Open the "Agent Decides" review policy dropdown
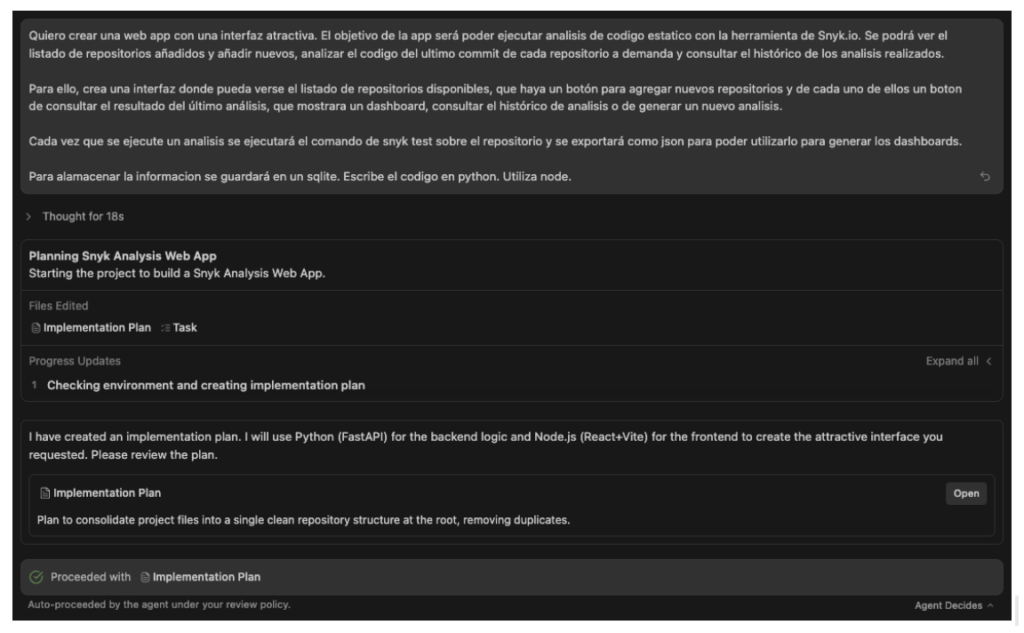The image size is (1024, 633). click(x=953, y=605)
